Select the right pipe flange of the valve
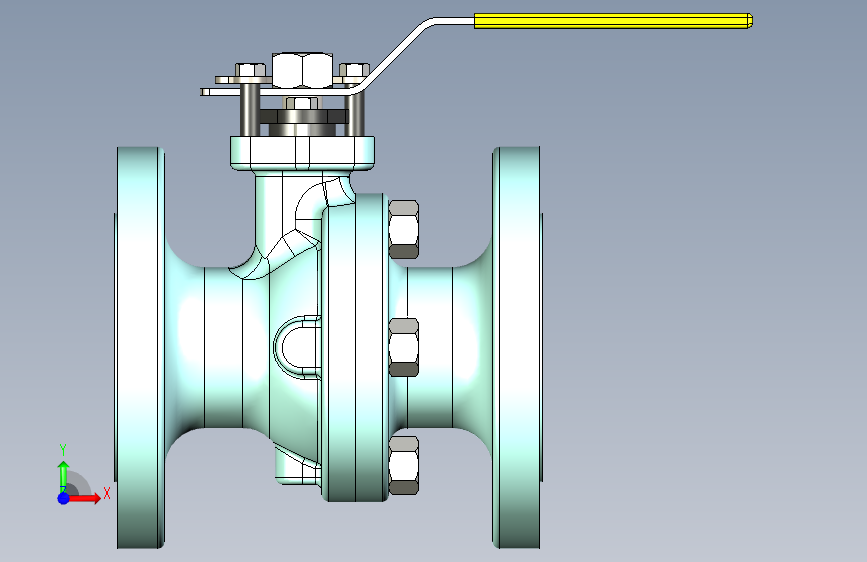Image resolution: width=867 pixels, height=562 pixels. [x=516, y=348]
